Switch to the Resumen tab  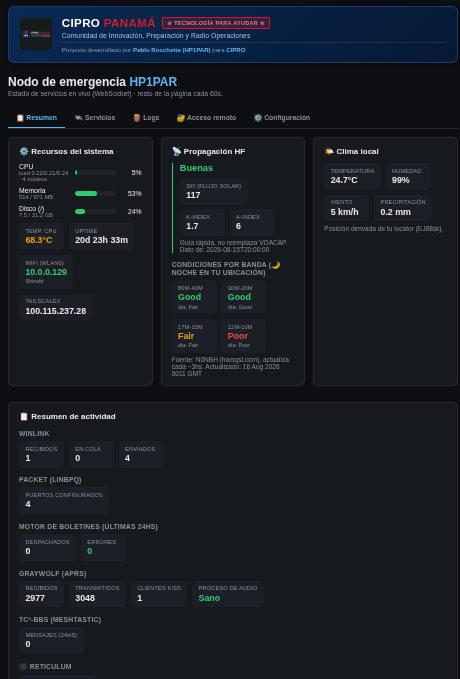pos(36,118)
